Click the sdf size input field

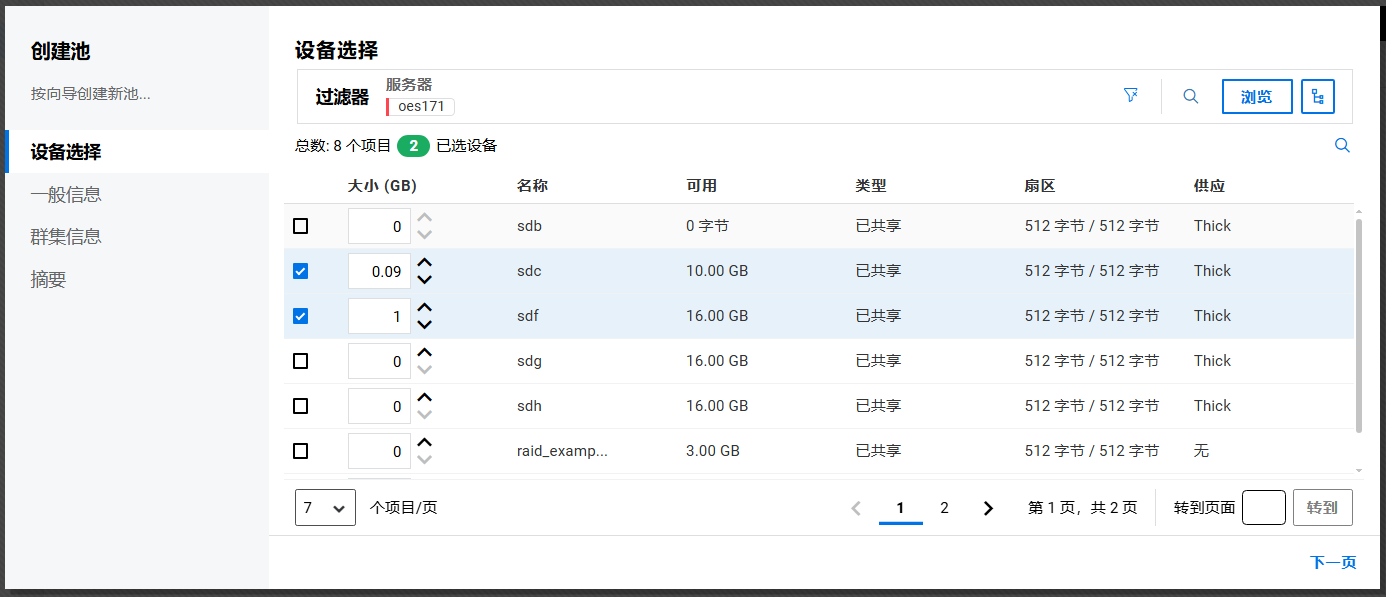pyautogui.click(x=379, y=317)
